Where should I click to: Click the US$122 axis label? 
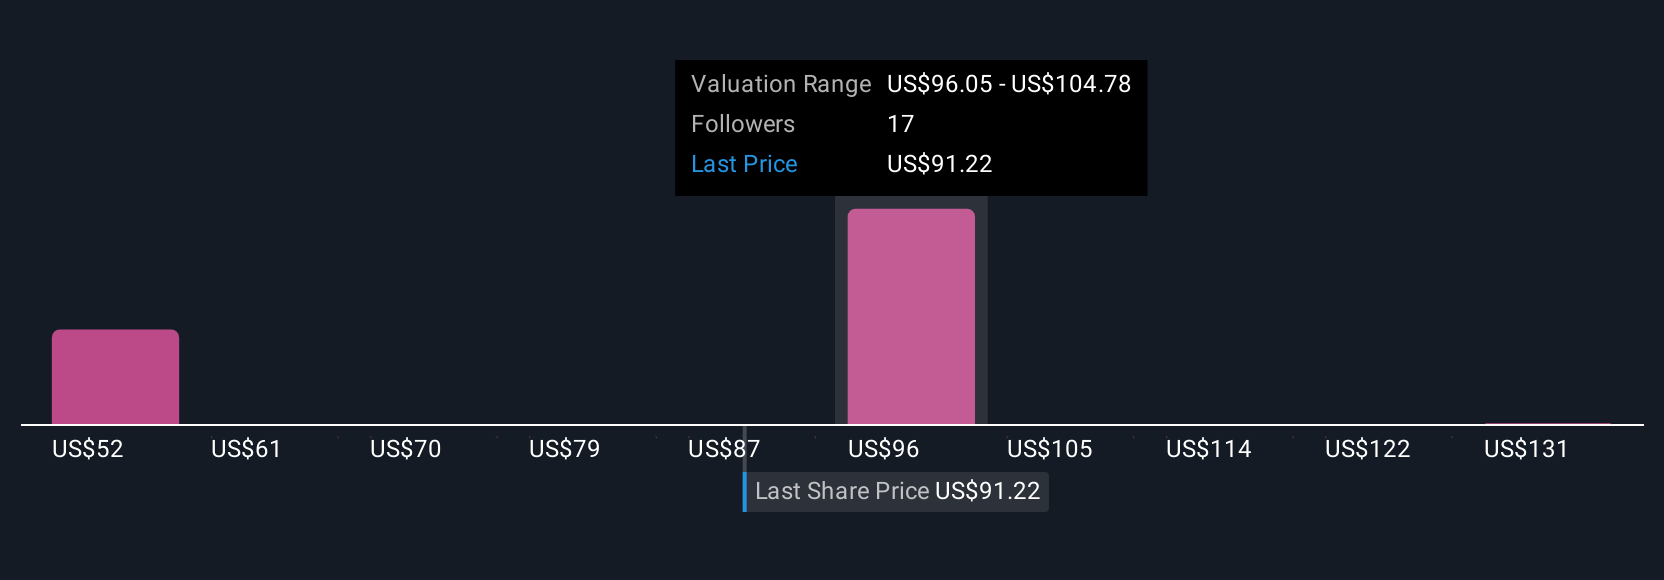[1368, 449]
